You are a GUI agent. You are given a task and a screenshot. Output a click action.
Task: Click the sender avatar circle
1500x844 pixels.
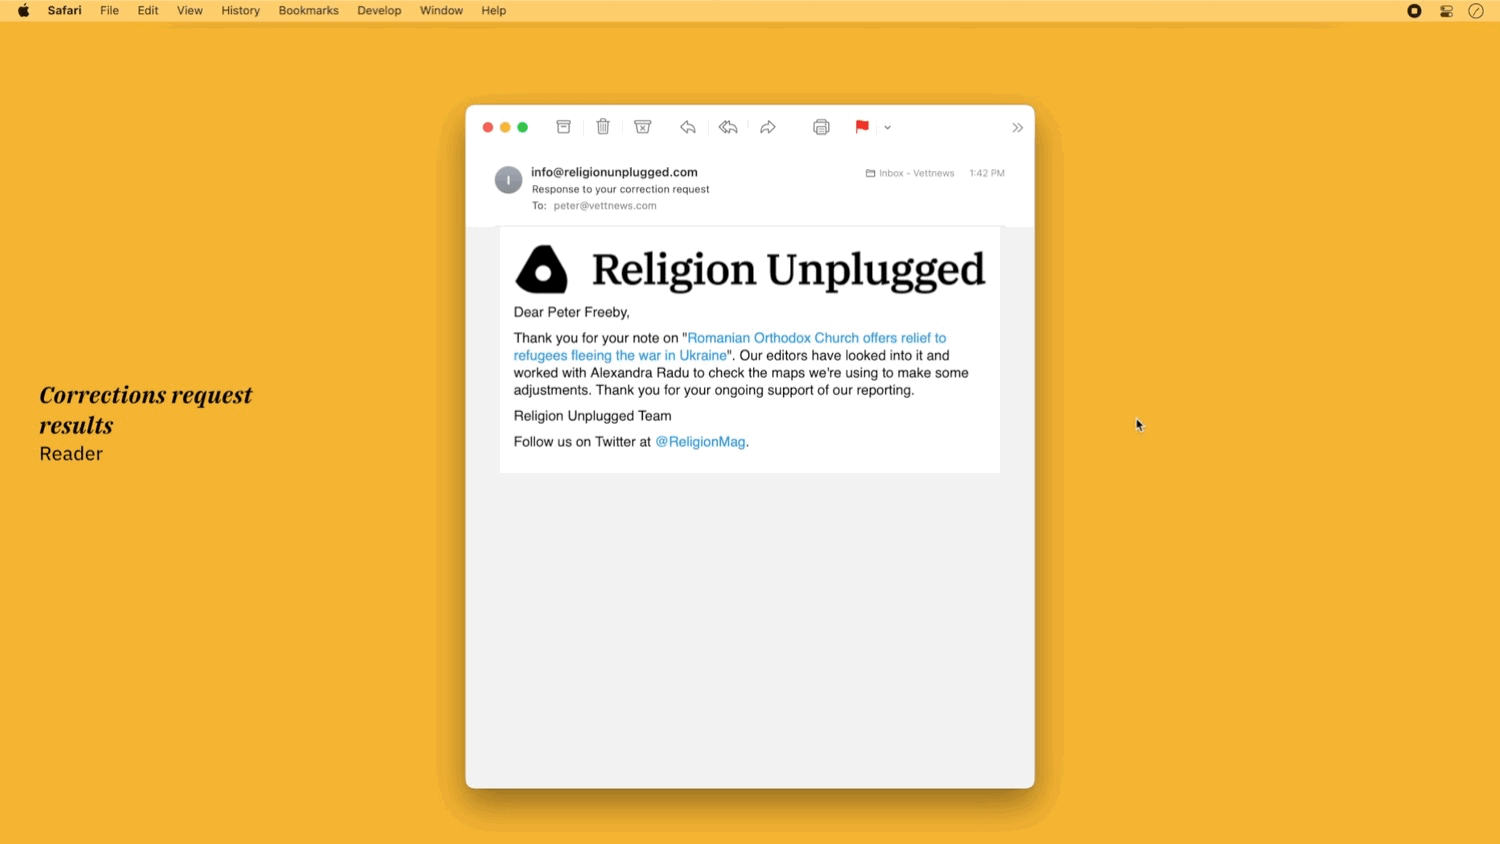click(508, 180)
